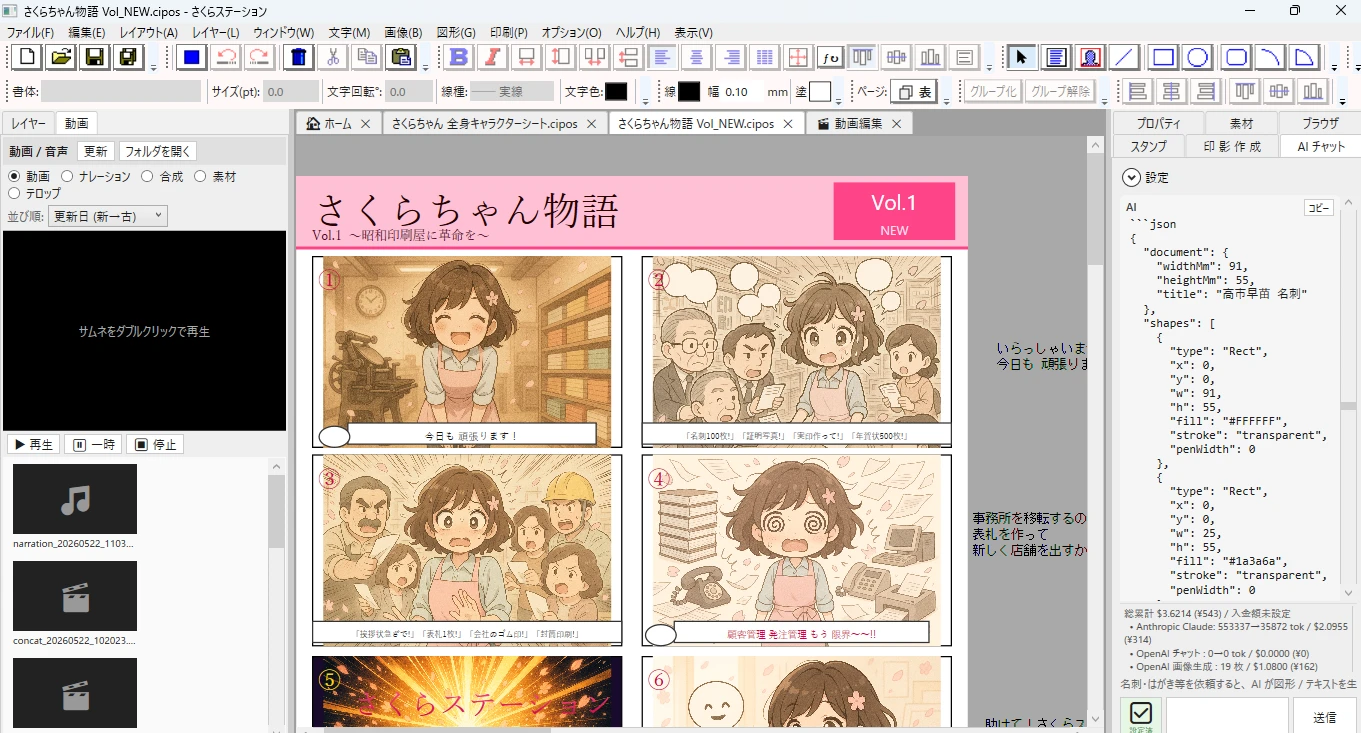The height and width of the screenshot is (733, 1361).
Task: Click the undo arrow icon in toolbar
Action: pos(226,57)
